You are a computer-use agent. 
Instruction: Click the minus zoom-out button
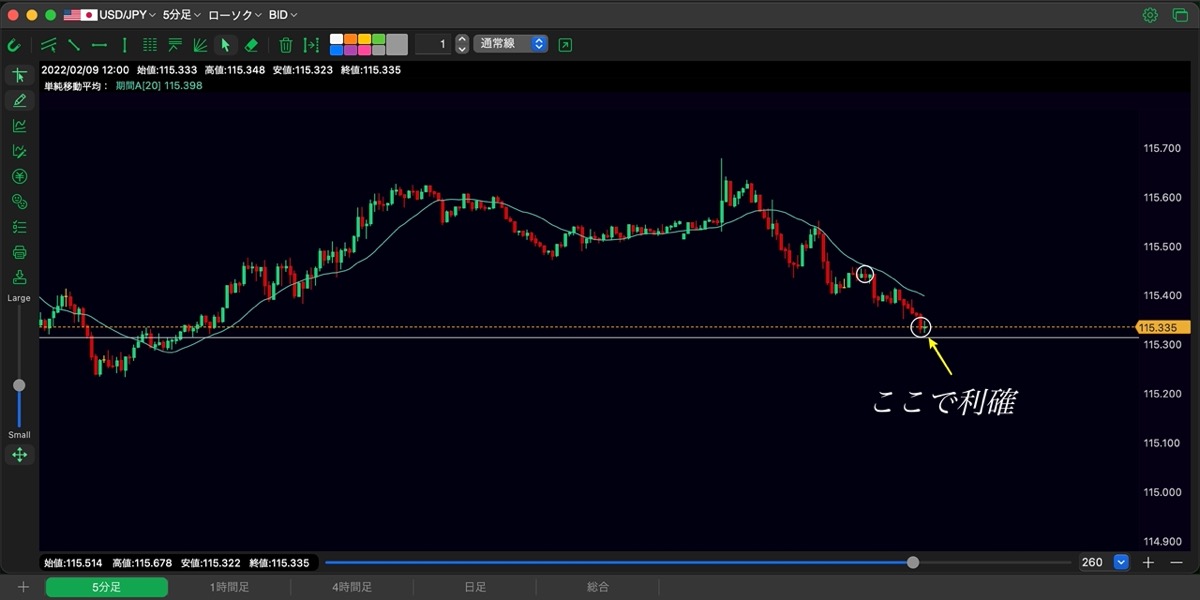point(1176,562)
